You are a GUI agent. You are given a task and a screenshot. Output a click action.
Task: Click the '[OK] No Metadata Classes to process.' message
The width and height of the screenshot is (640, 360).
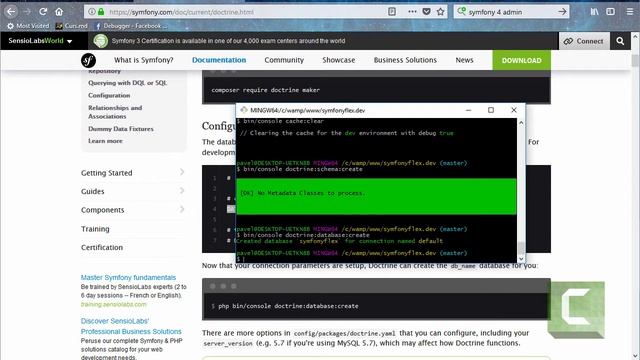[x=302, y=193]
